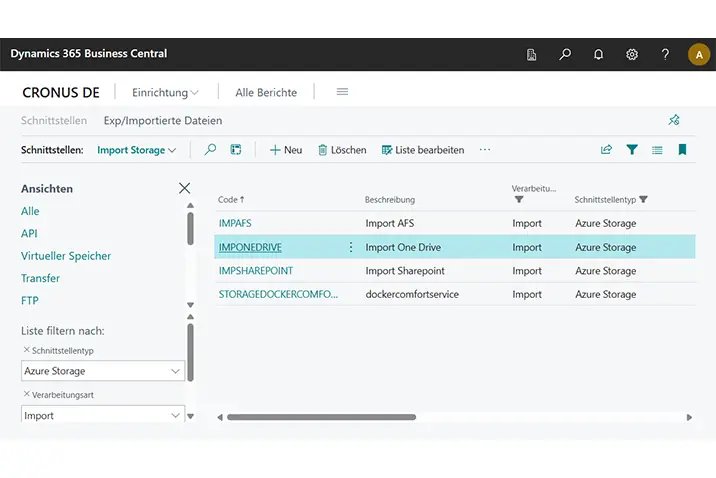This screenshot has width=716, height=478.
Task: Remove the Schnittstellentyp filter
Action: [26, 350]
